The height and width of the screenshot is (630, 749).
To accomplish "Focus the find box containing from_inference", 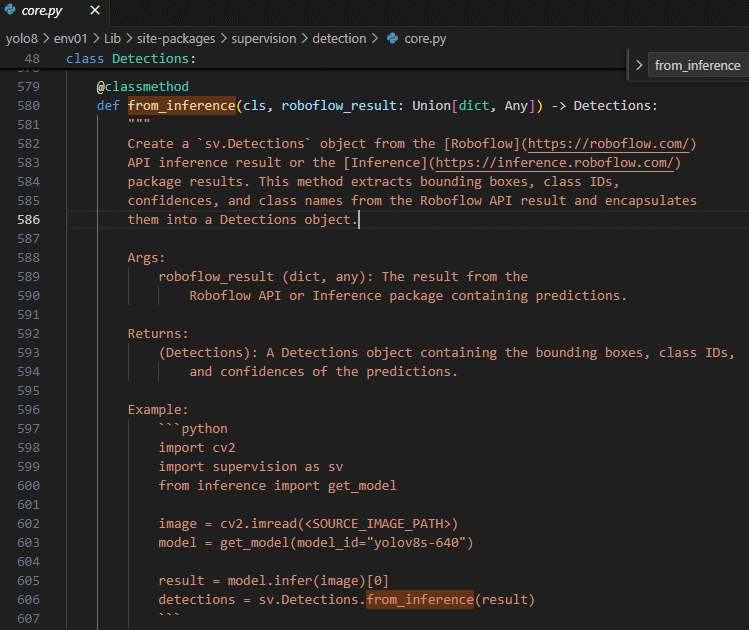I will (698, 65).
